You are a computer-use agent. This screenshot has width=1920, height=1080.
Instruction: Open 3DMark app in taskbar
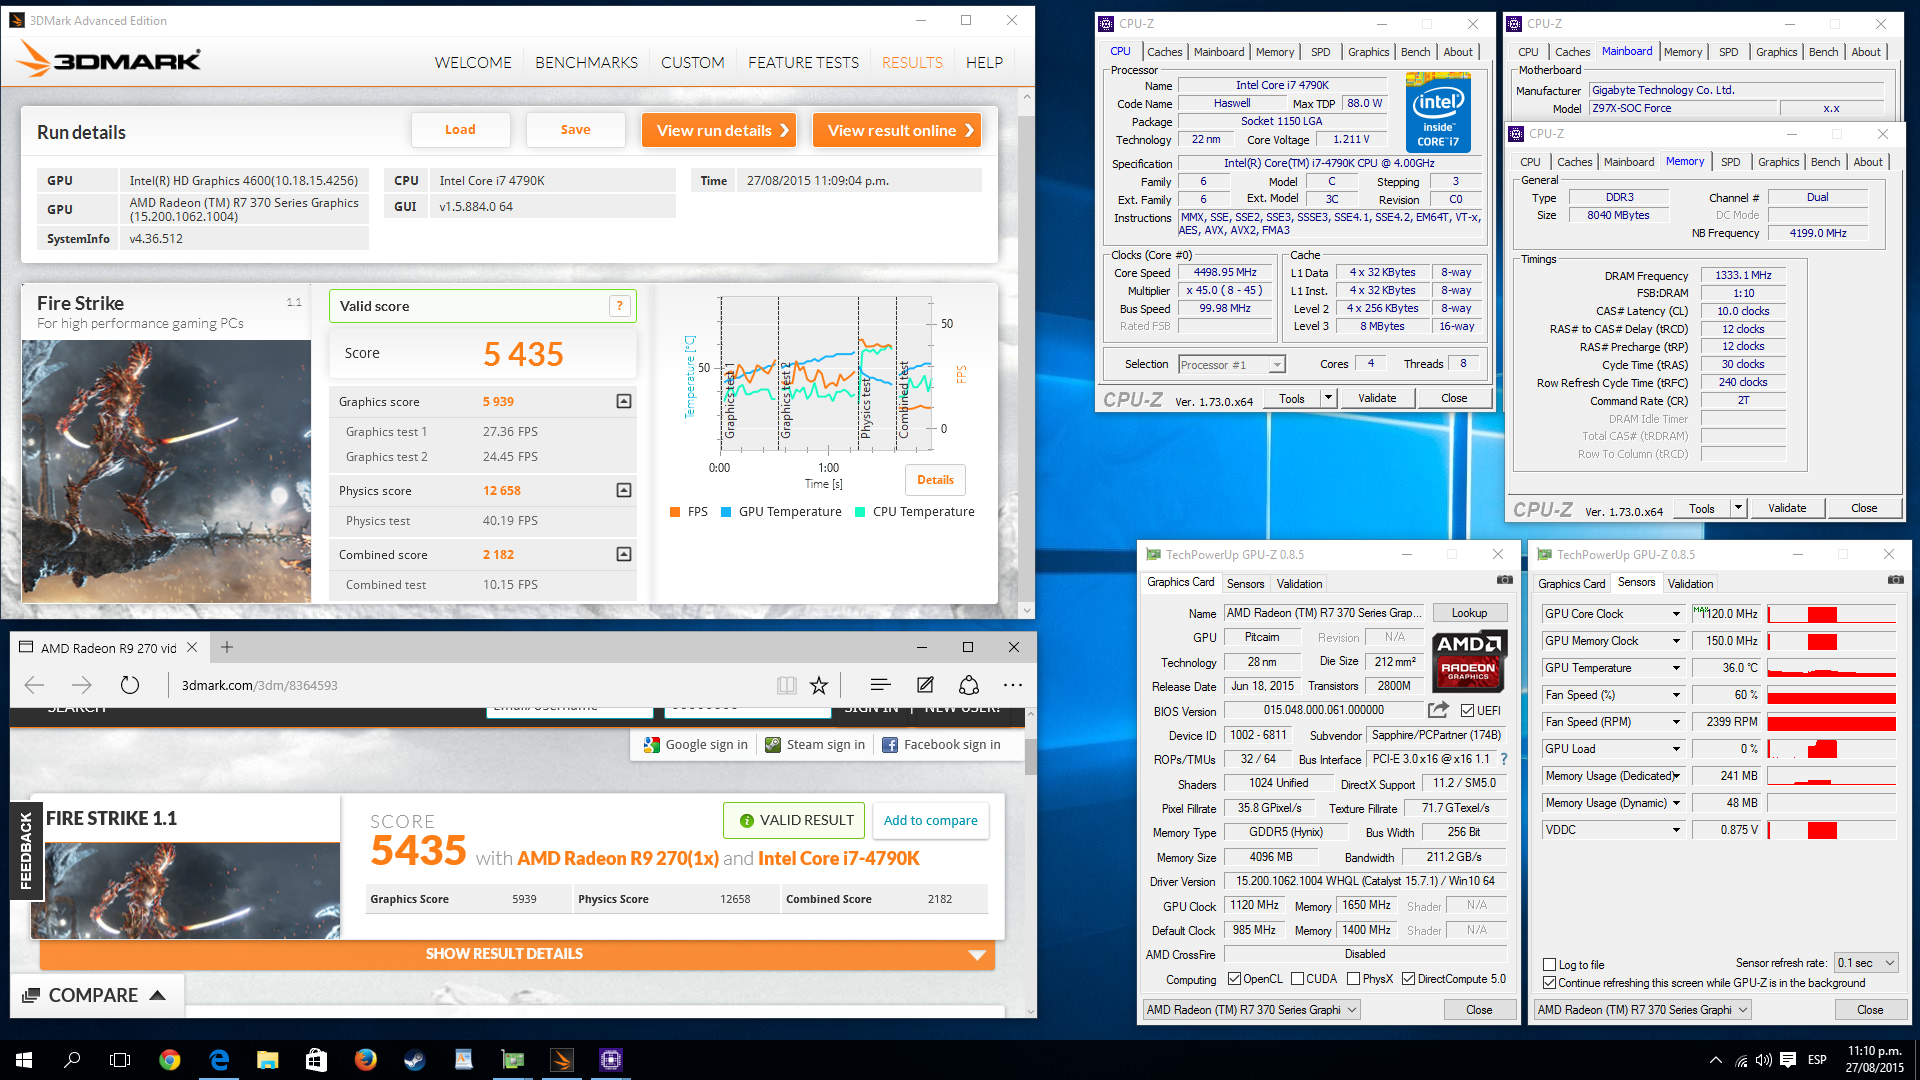point(562,1060)
